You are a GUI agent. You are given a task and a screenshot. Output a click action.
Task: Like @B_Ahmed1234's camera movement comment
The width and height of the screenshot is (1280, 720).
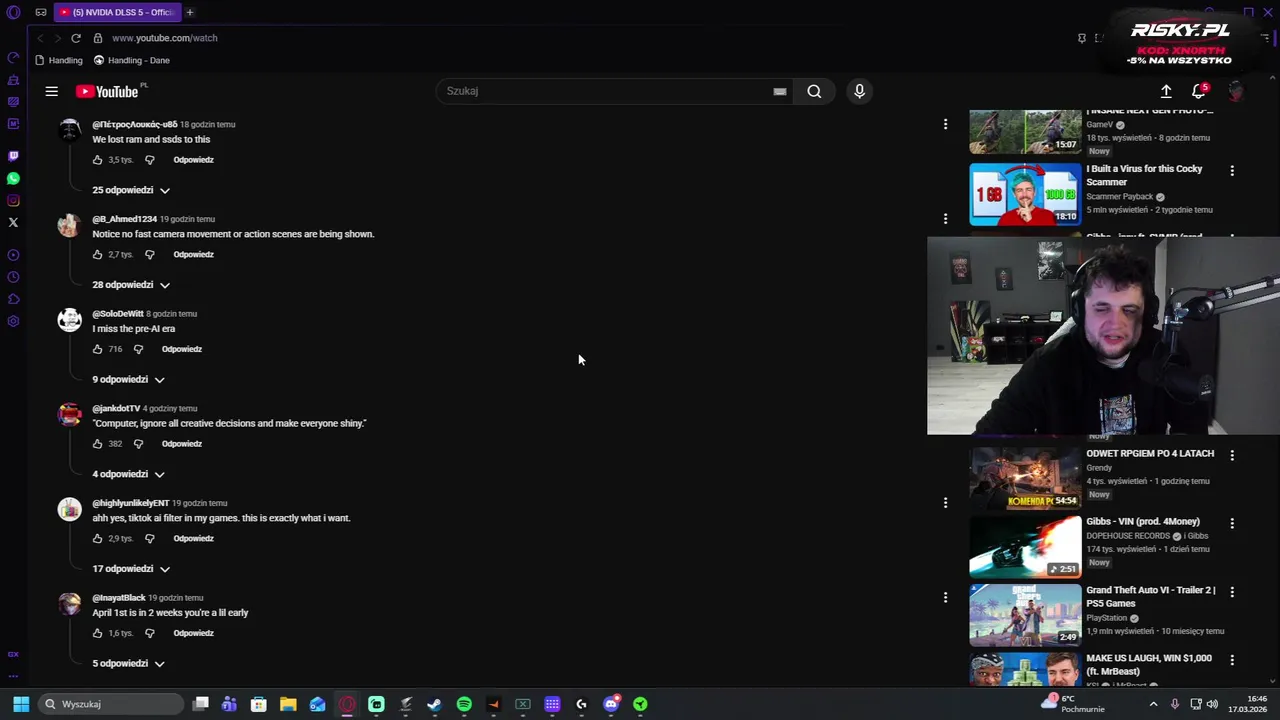click(97, 254)
